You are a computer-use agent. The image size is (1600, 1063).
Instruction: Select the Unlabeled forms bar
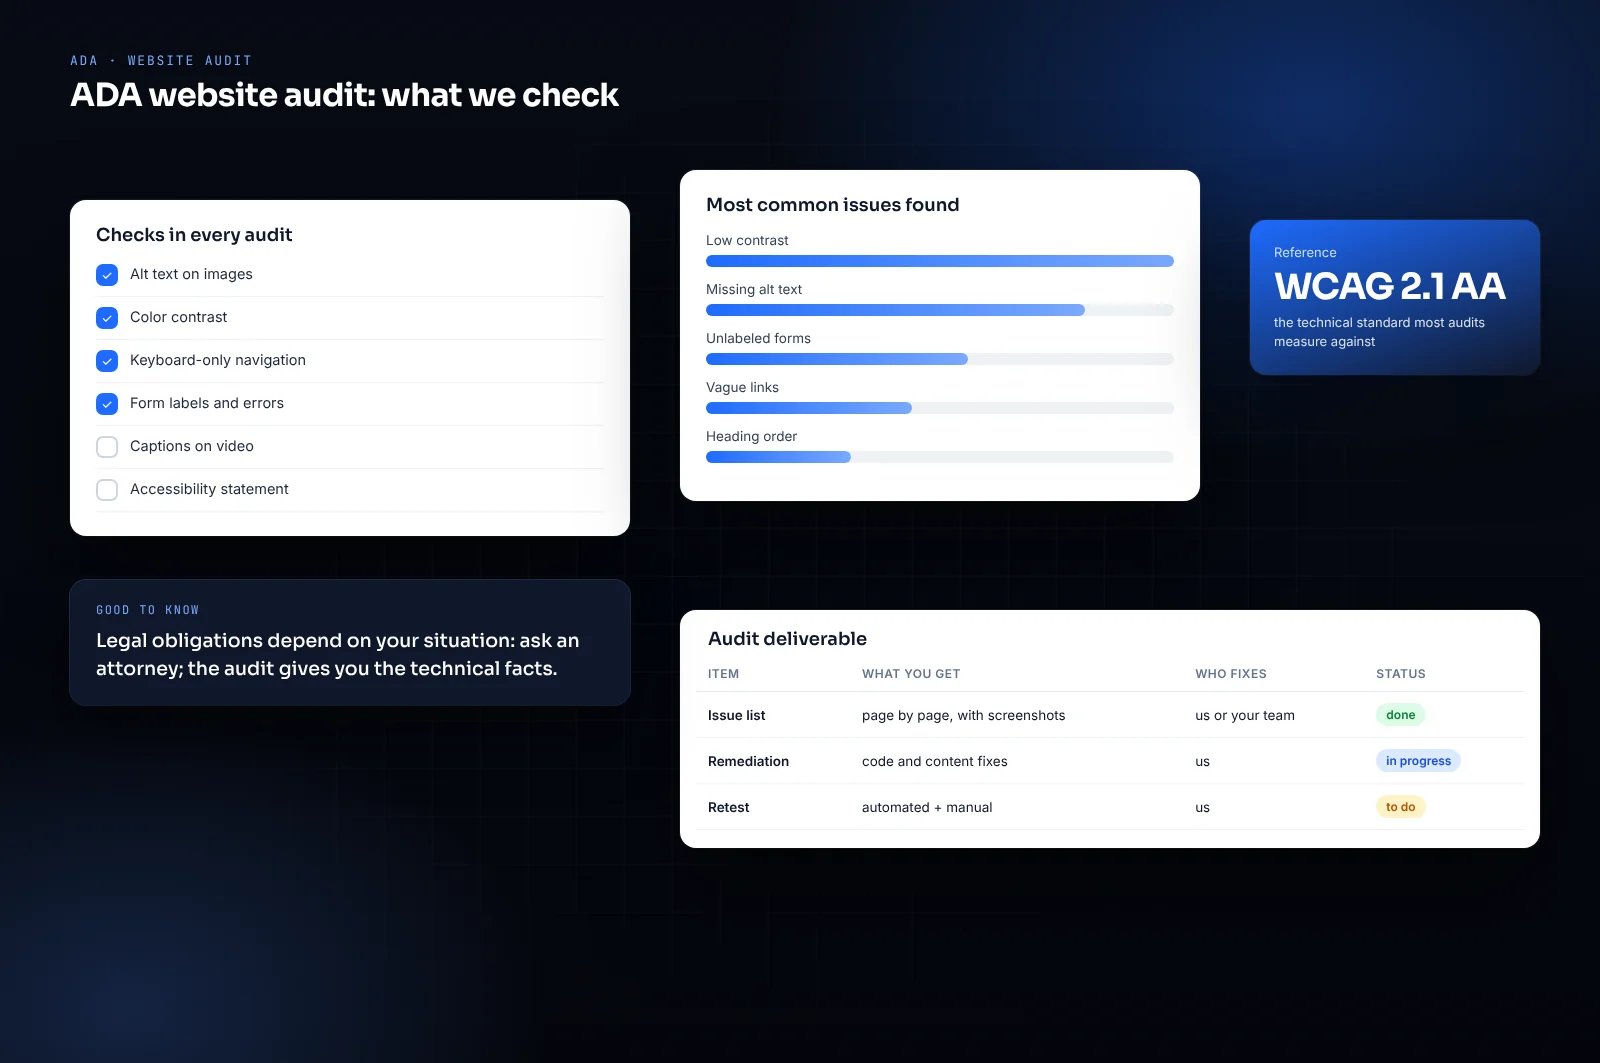[940, 359]
